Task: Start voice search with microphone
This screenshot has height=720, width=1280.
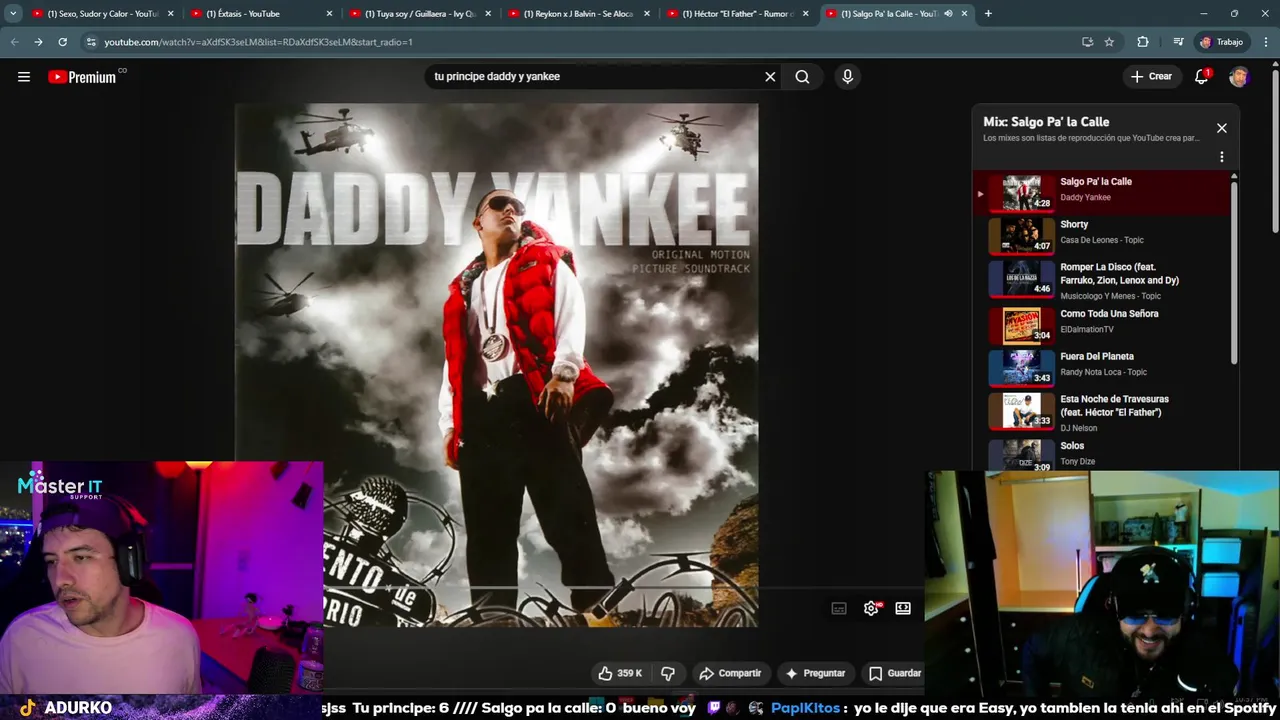Action: 847,77
